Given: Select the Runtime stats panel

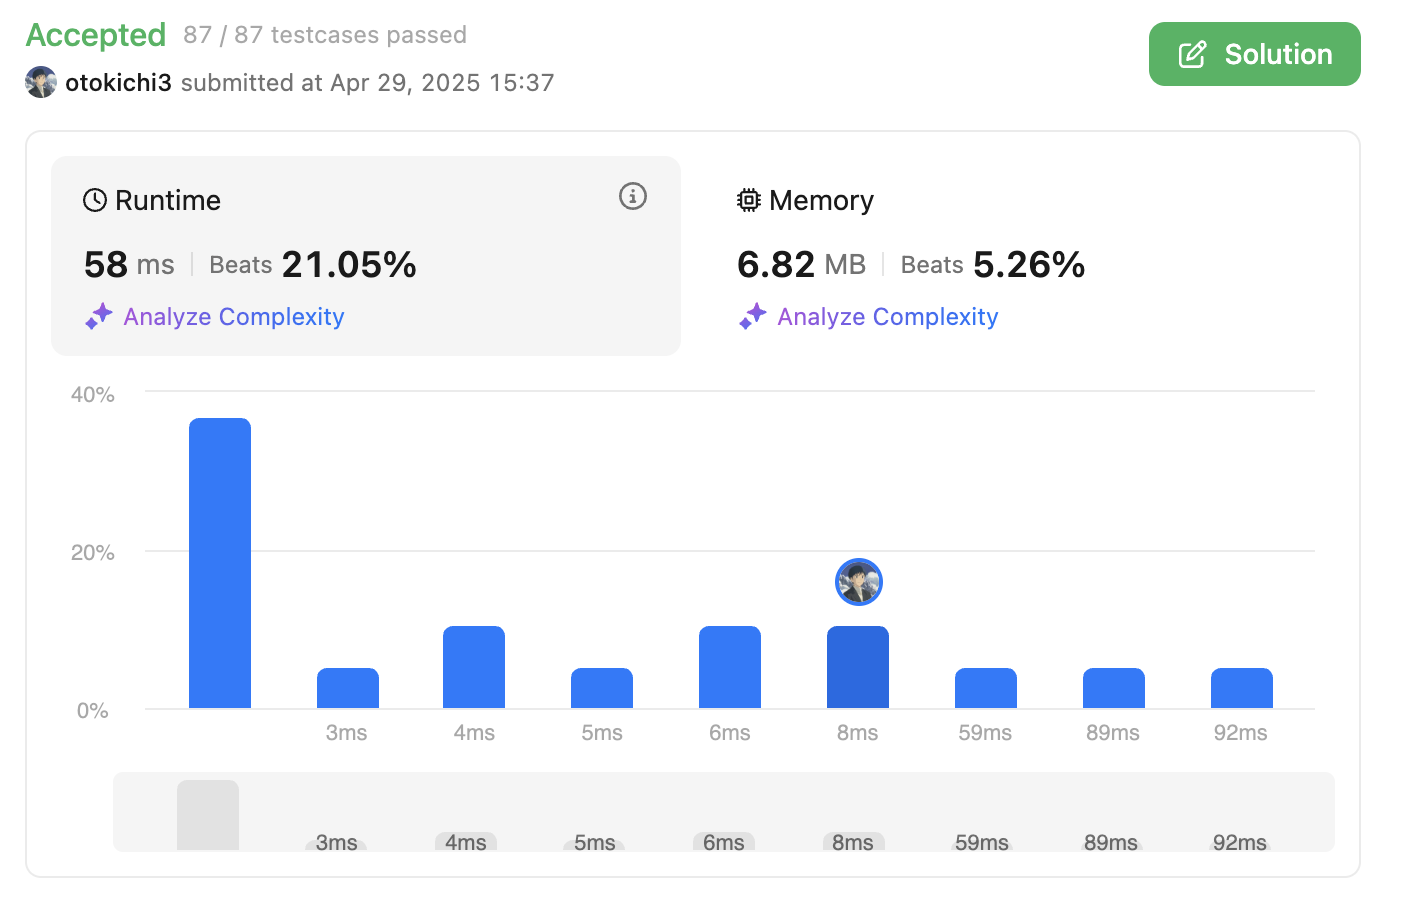Looking at the screenshot, I should pyautogui.click(x=365, y=255).
